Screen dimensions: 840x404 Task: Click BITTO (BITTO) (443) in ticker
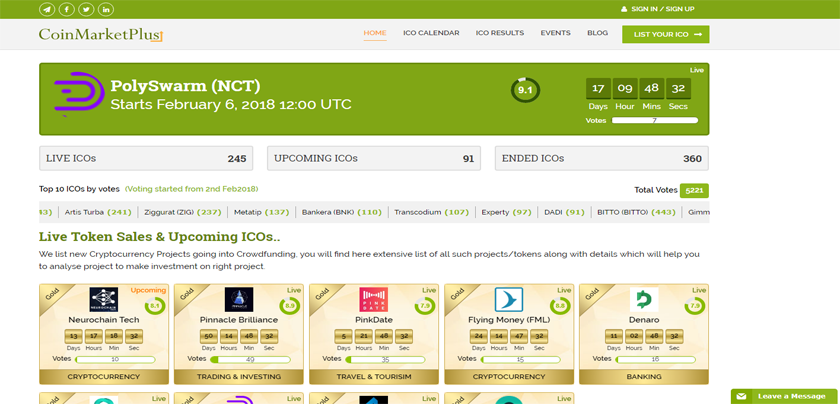[x=636, y=212]
